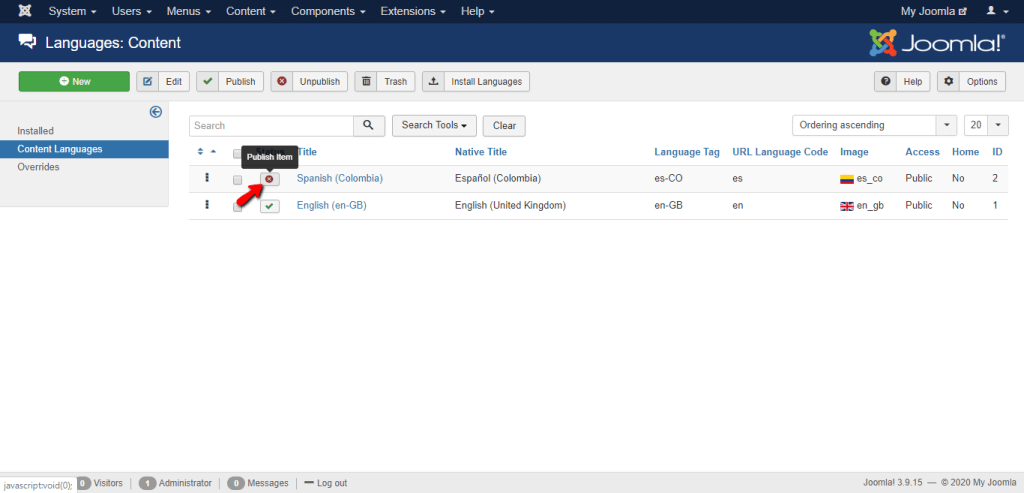The image size is (1024, 493).
Task: Click the drag handle for Spanish (Colombia)
Action: (x=207, y=178)
